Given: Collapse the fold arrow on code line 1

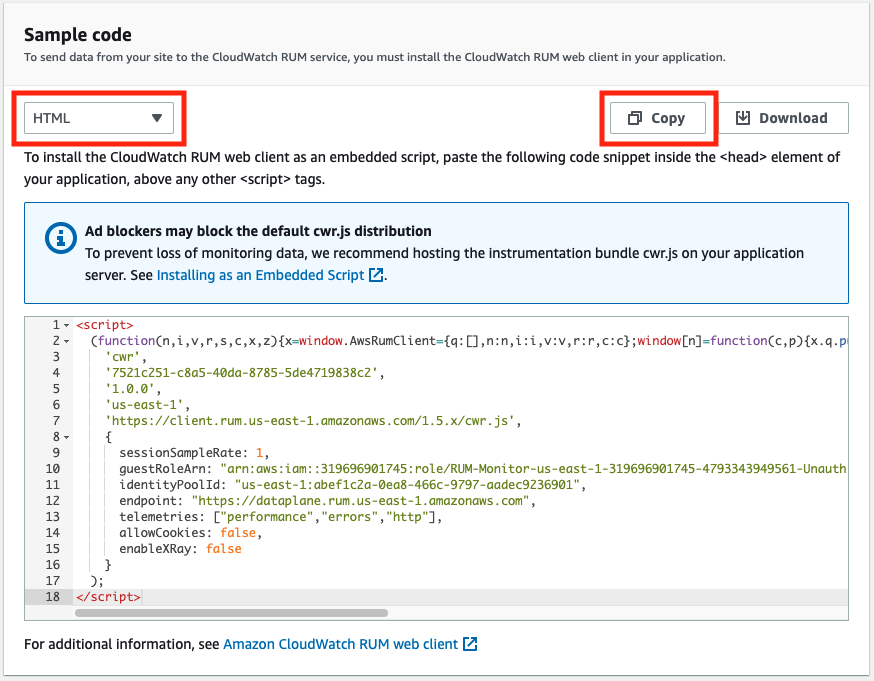Looking at the screenshot, I should [x=66, y=325].
